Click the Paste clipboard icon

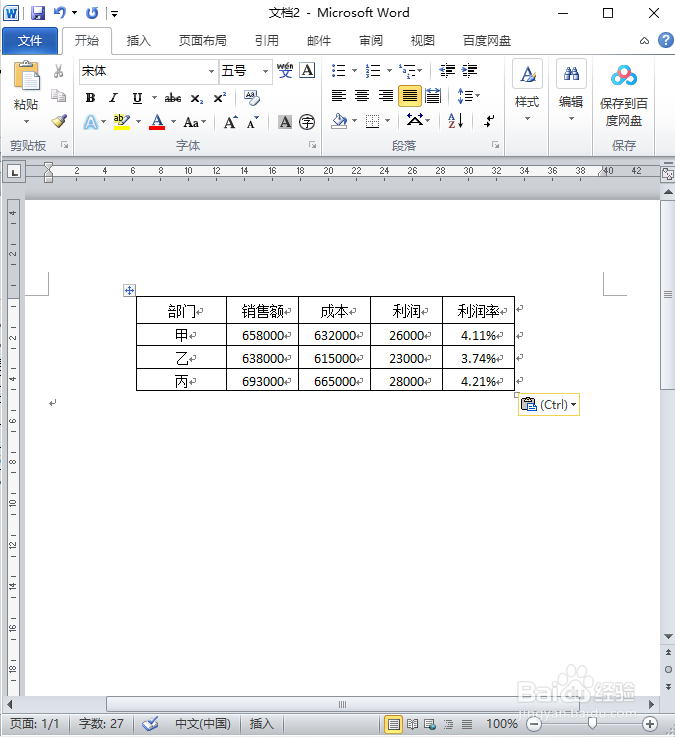point(26,76)
